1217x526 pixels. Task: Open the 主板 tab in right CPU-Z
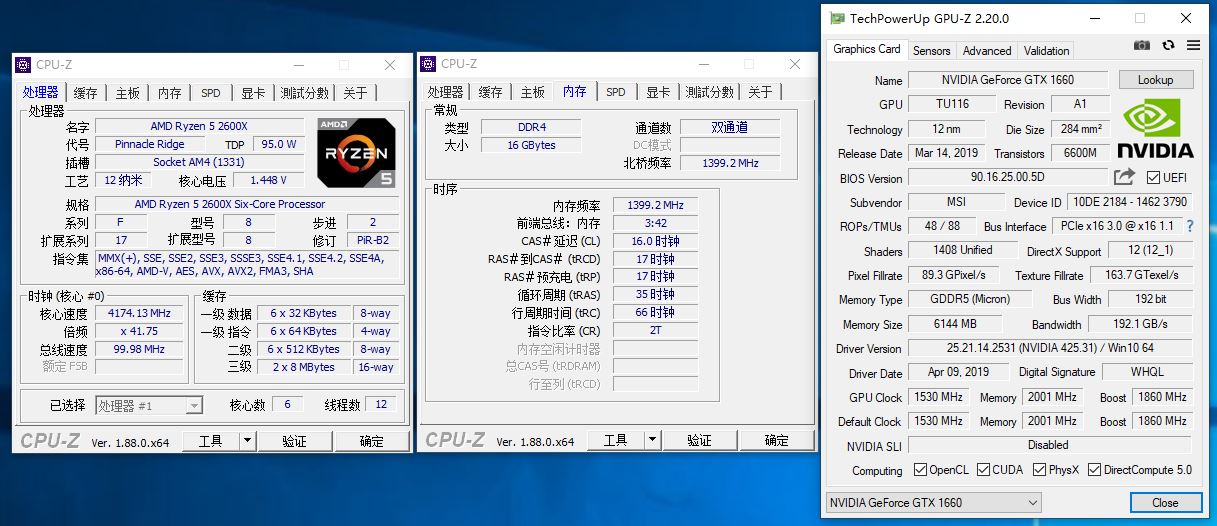click(x=532, y=92)
